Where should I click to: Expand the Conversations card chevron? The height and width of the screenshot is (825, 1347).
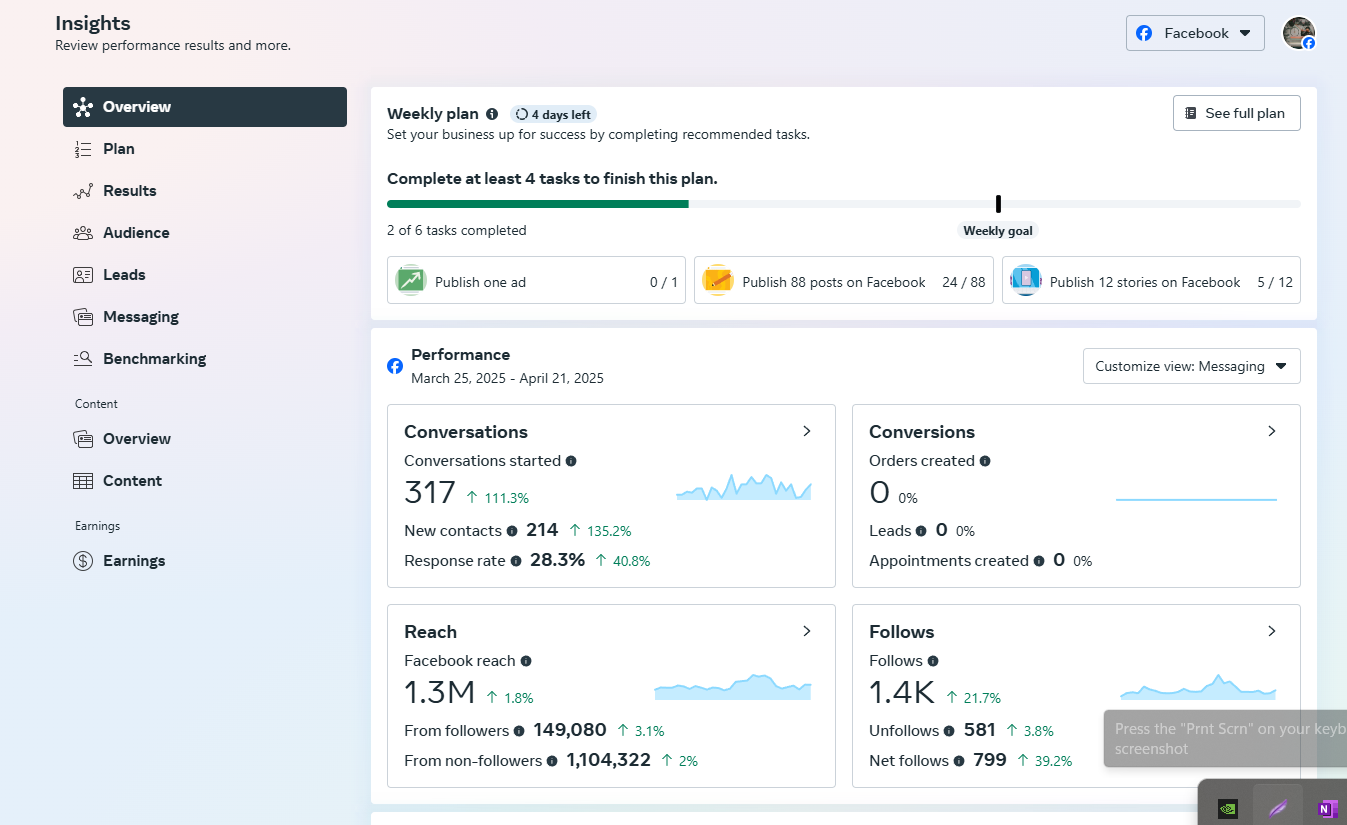point(807,431)
